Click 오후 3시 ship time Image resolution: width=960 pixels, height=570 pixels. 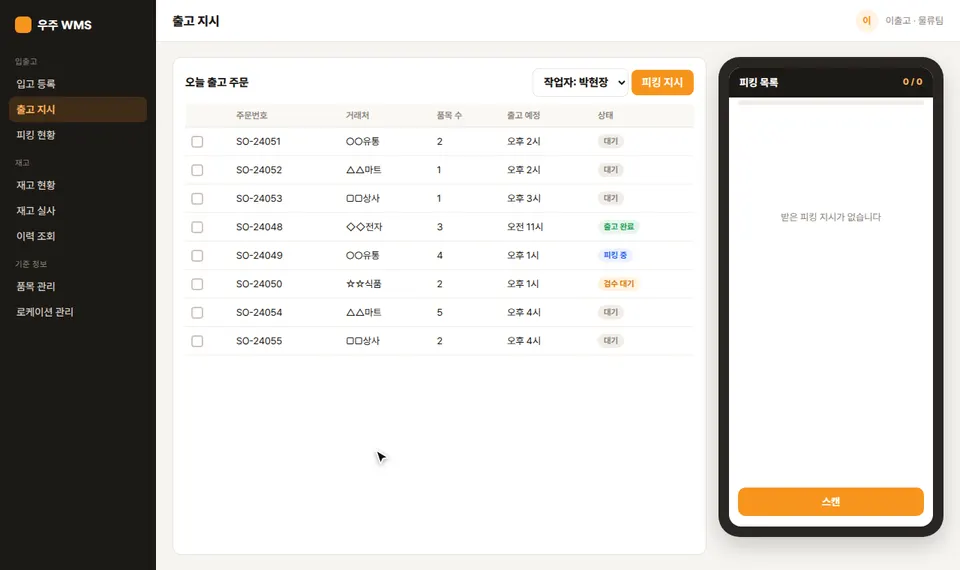(523, 198)
